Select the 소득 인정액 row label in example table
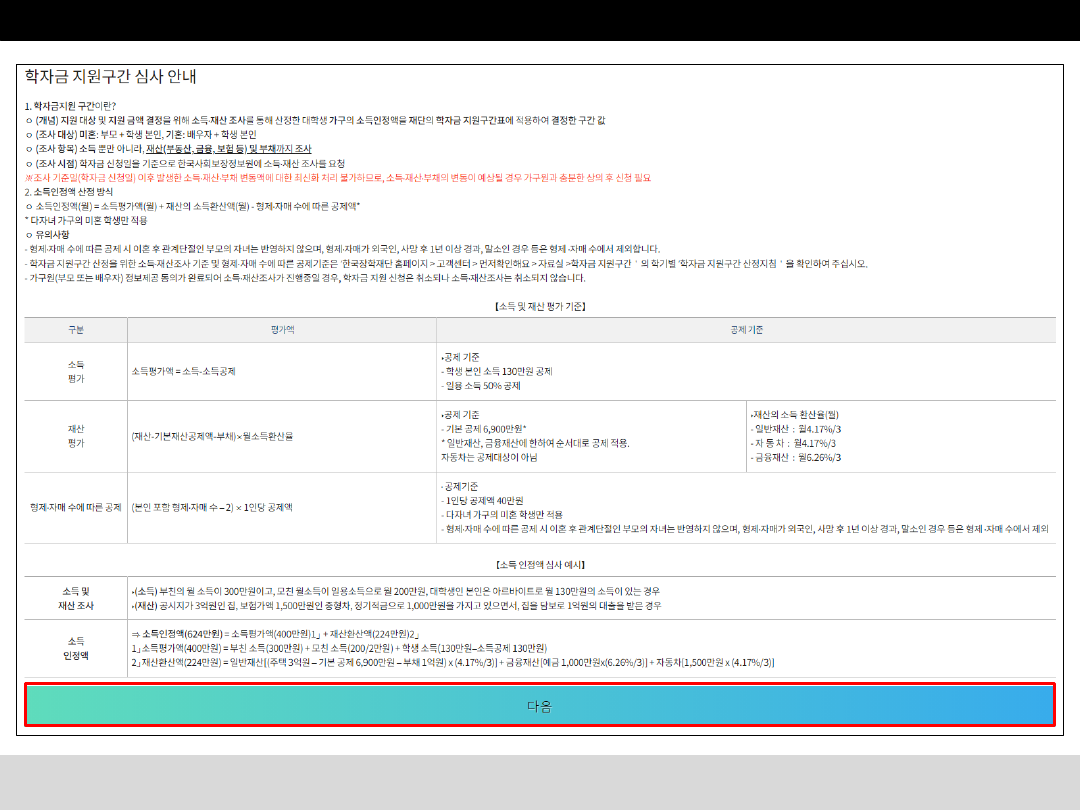The width and height of the screenshot is (1080, 810). tap(76, 648)
